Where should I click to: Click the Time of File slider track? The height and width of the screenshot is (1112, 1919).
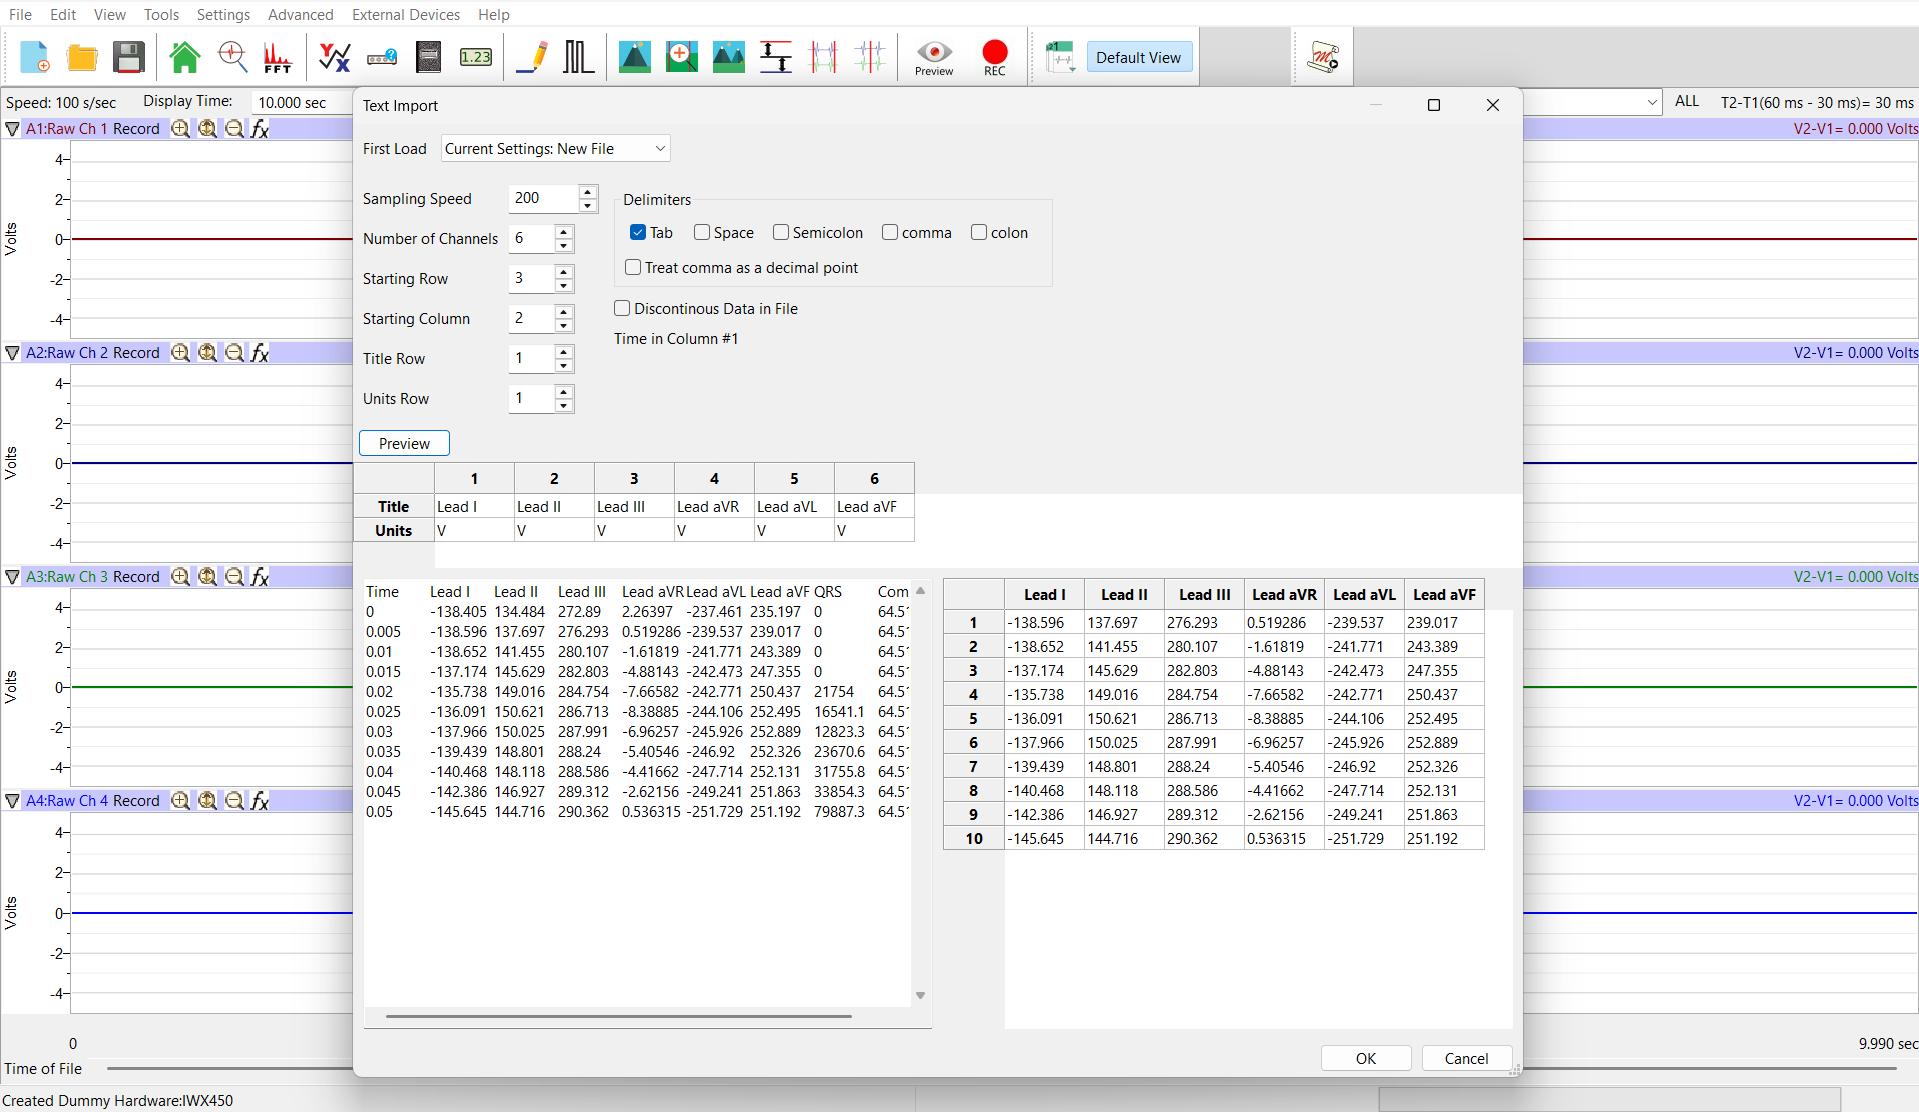[x=230, y=1068]
